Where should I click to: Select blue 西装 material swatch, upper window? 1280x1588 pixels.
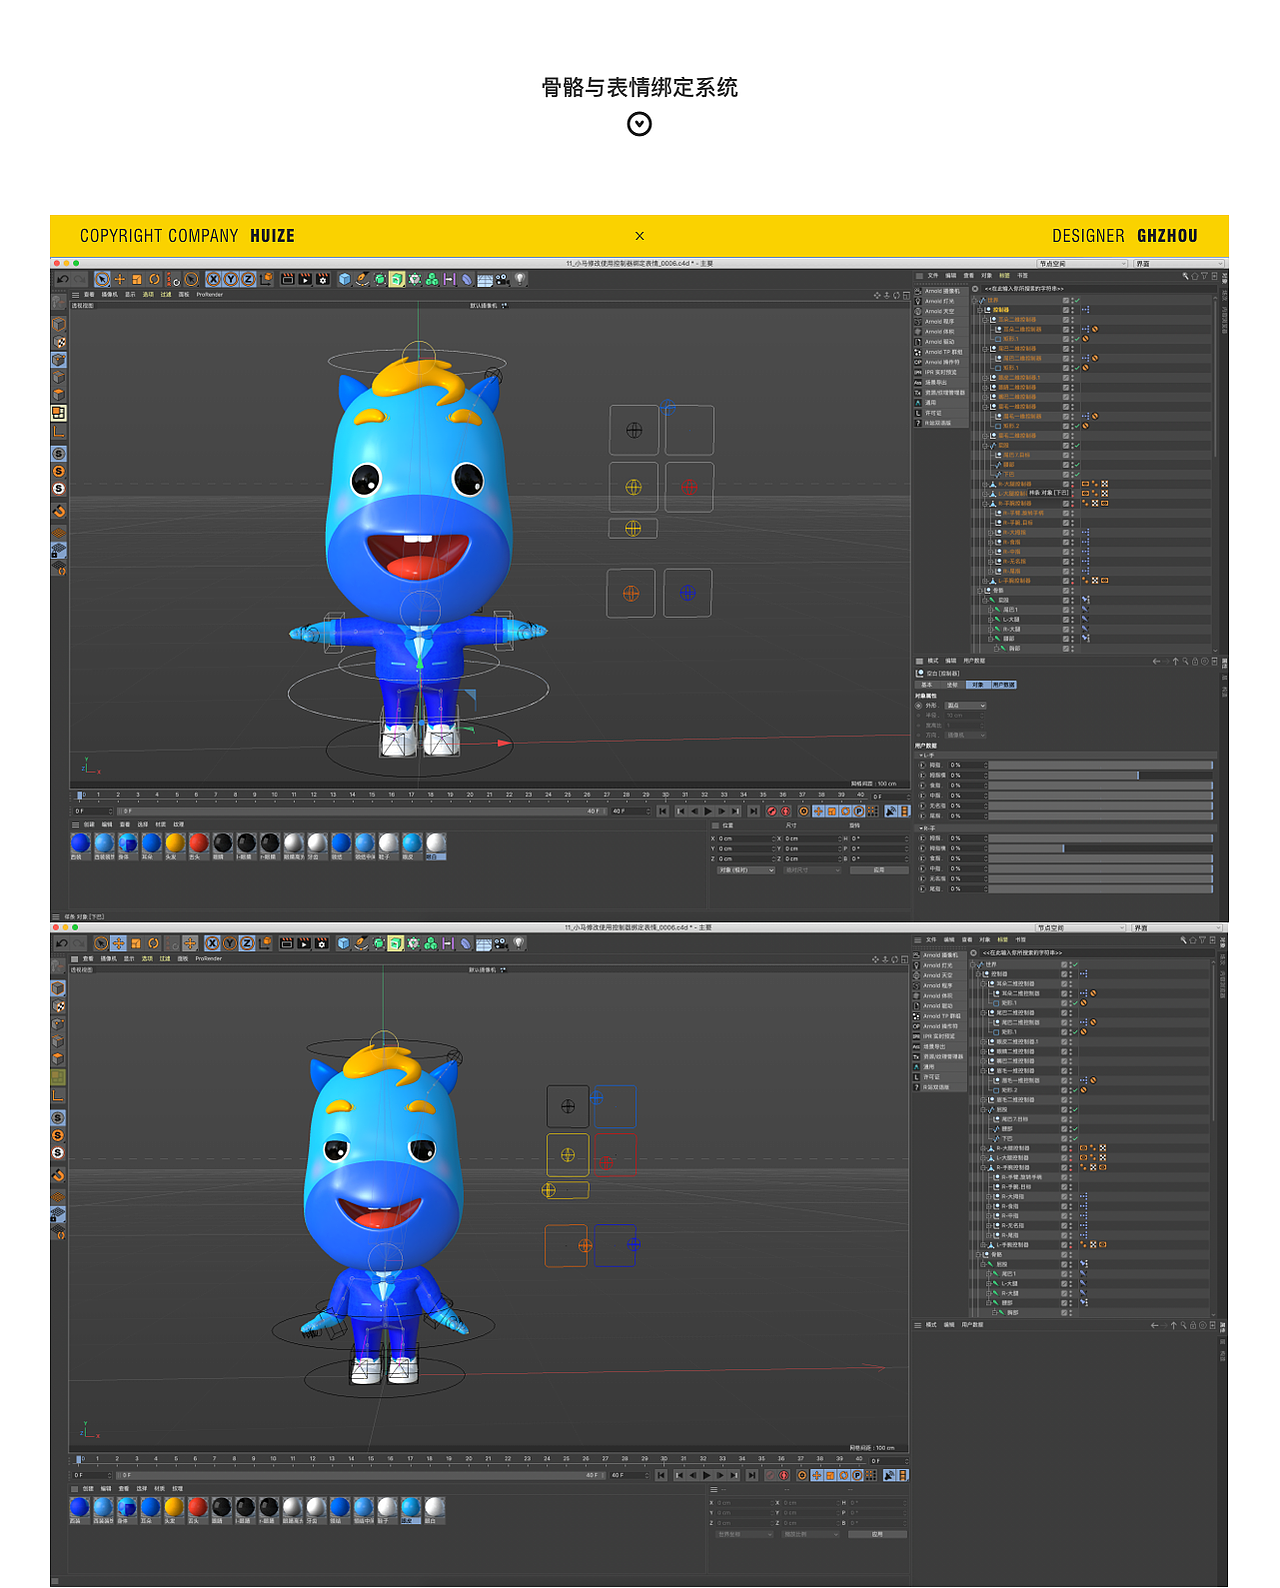coord(80,844)
